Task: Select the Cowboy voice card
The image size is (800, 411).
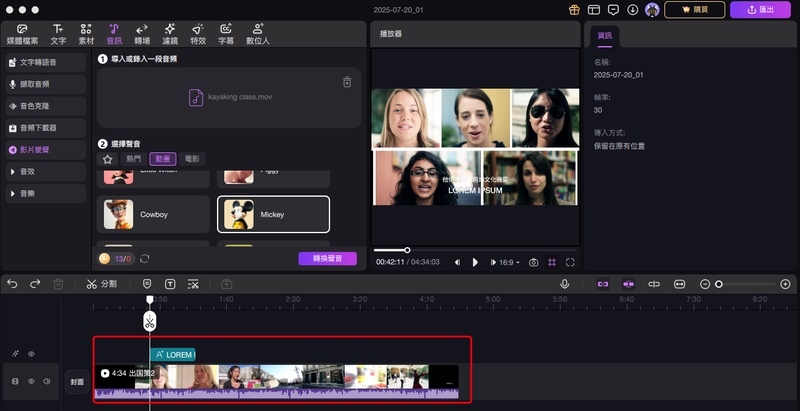Action: tap(153, 214)
